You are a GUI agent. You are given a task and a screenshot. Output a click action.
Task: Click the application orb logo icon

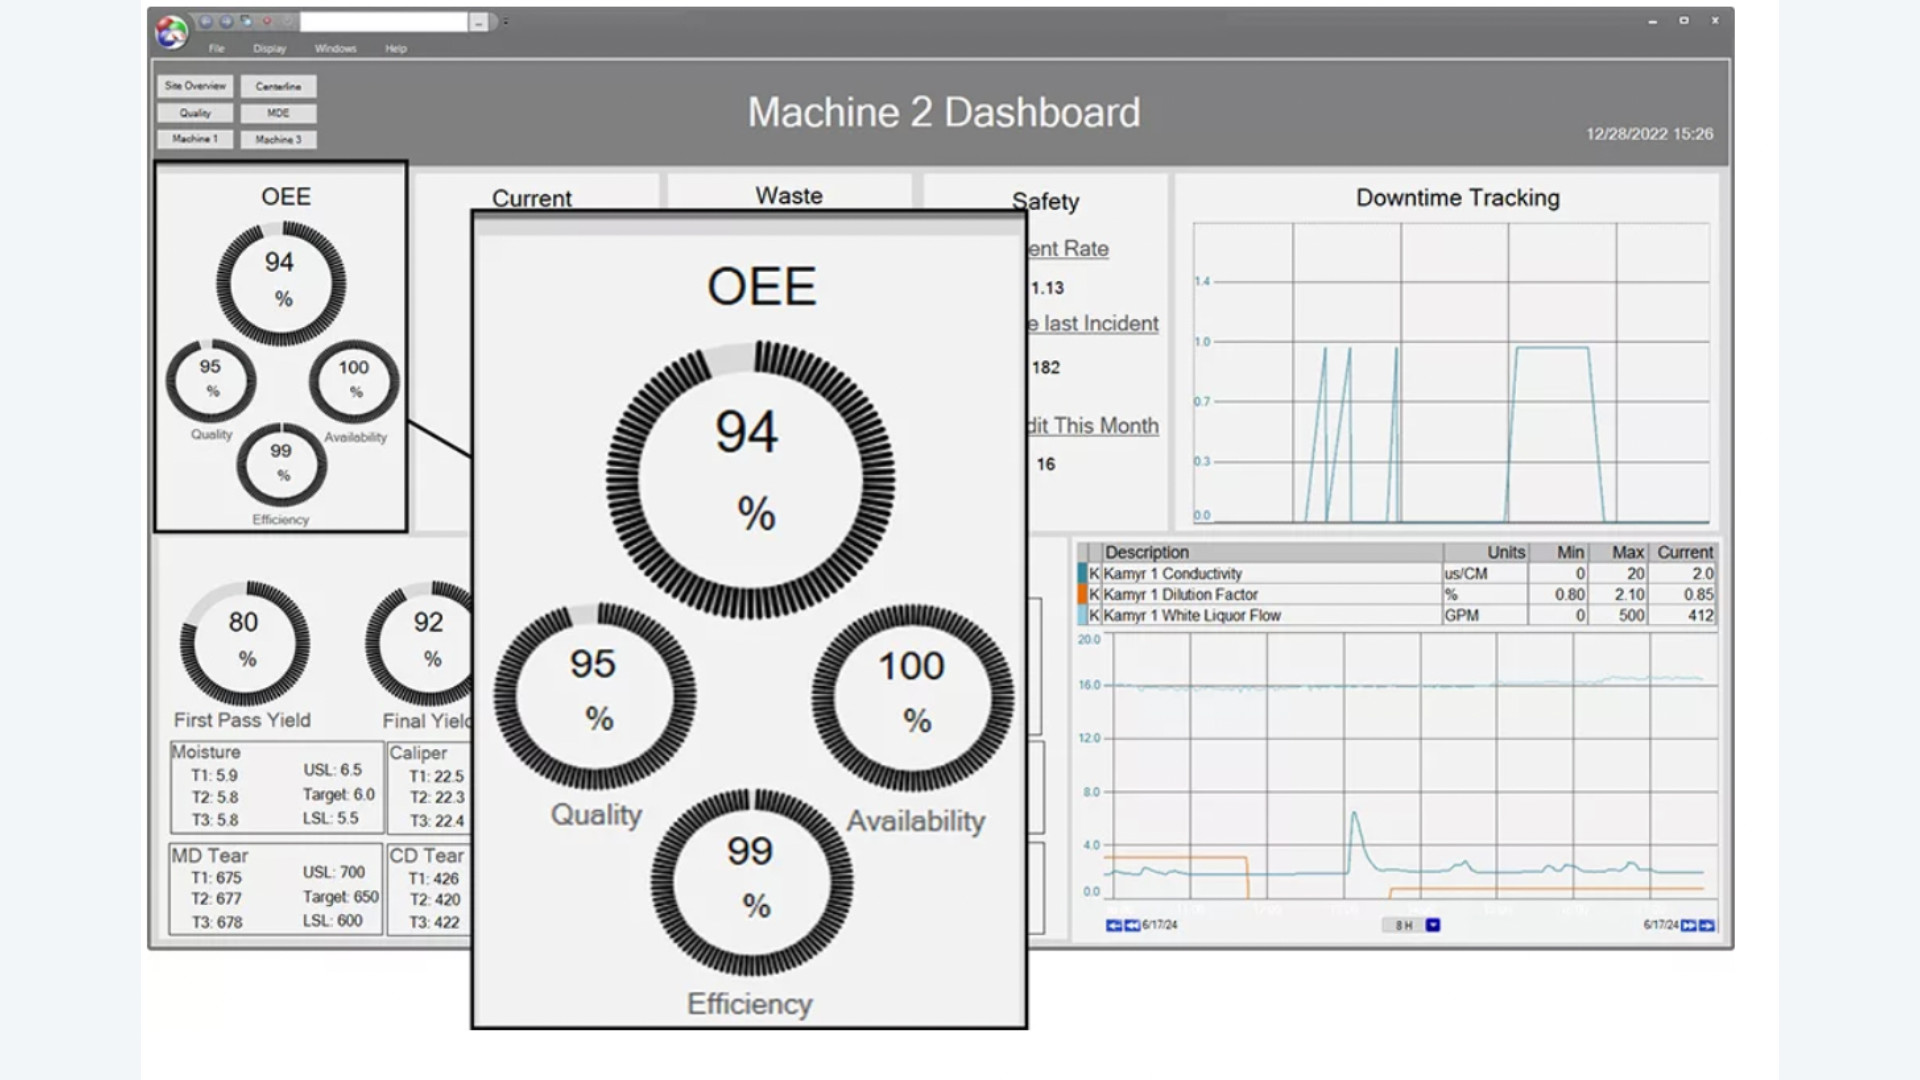click(x=171, y=32)
